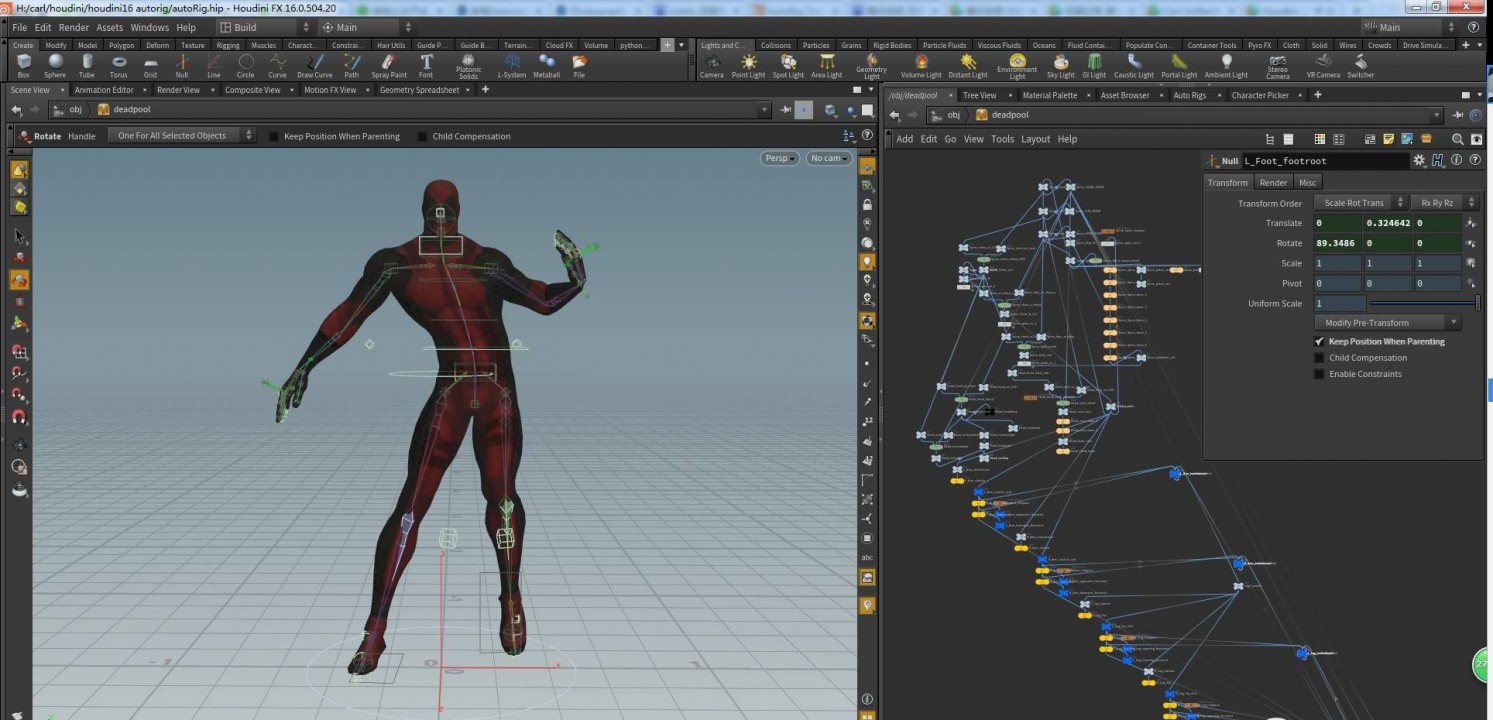Open the Render menu
The image size is (1493, 720).
point(73,27)
